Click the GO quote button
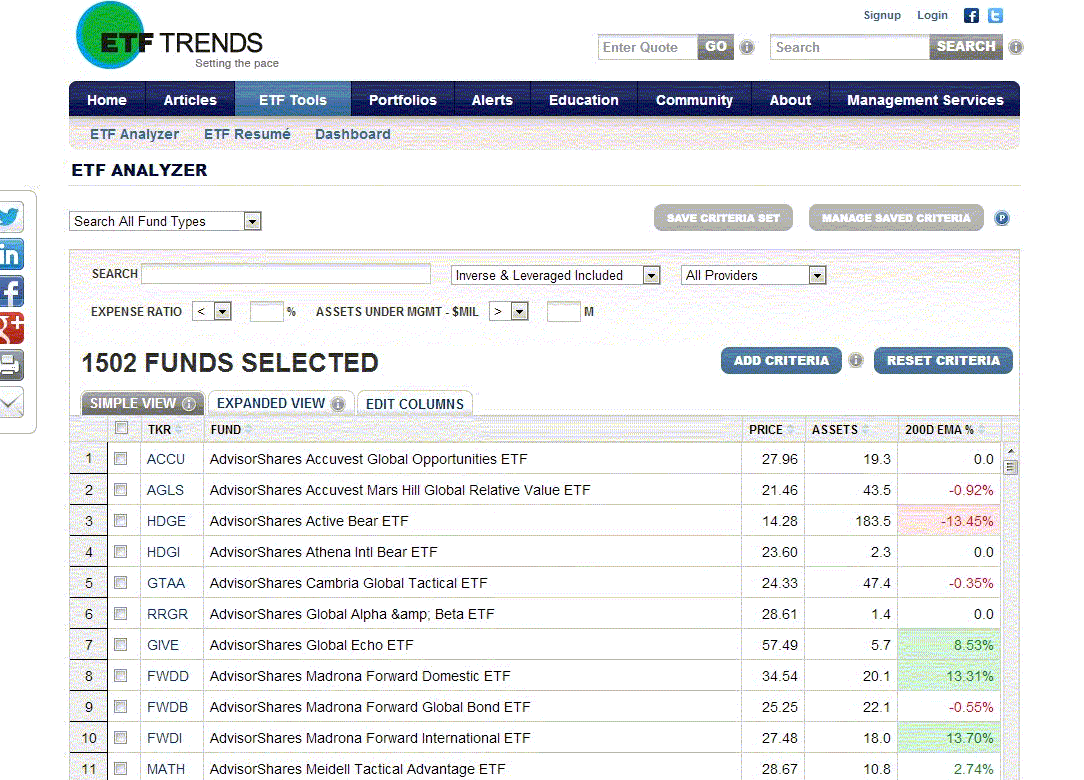Viewport: 1084px width, 780px height. pyautogui.click(x=716, y=47)
